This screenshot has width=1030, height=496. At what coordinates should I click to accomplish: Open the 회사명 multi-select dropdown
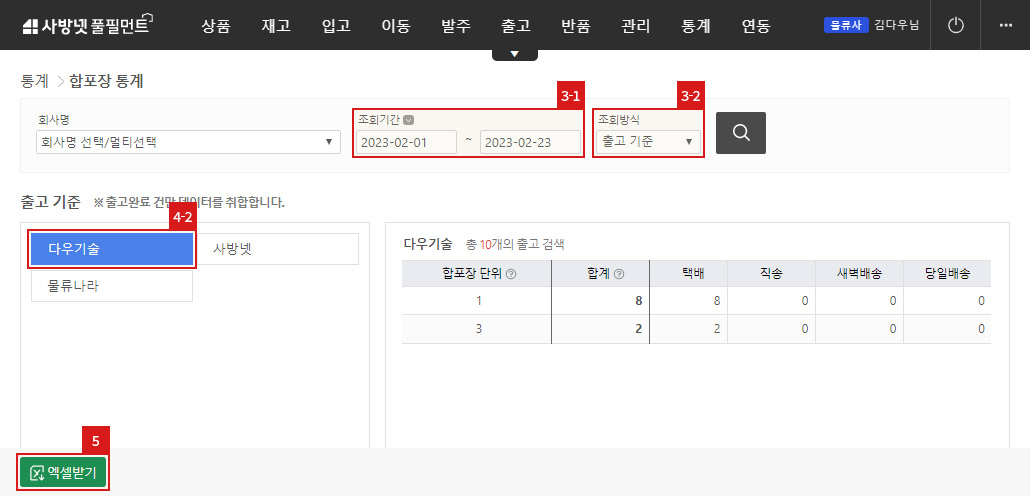click(188, 141)
